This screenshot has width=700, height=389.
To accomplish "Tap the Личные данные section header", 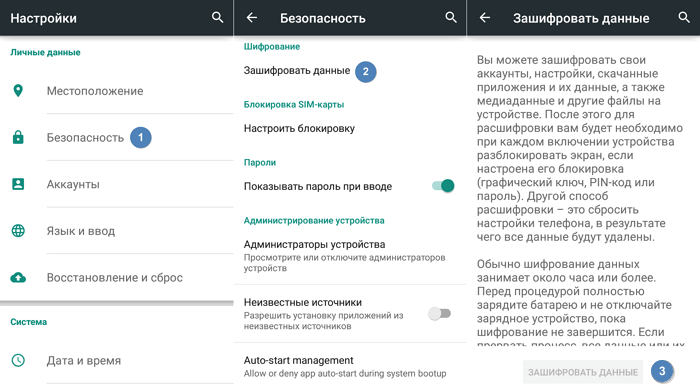I will pyautogui.click(x=45, y=52).
